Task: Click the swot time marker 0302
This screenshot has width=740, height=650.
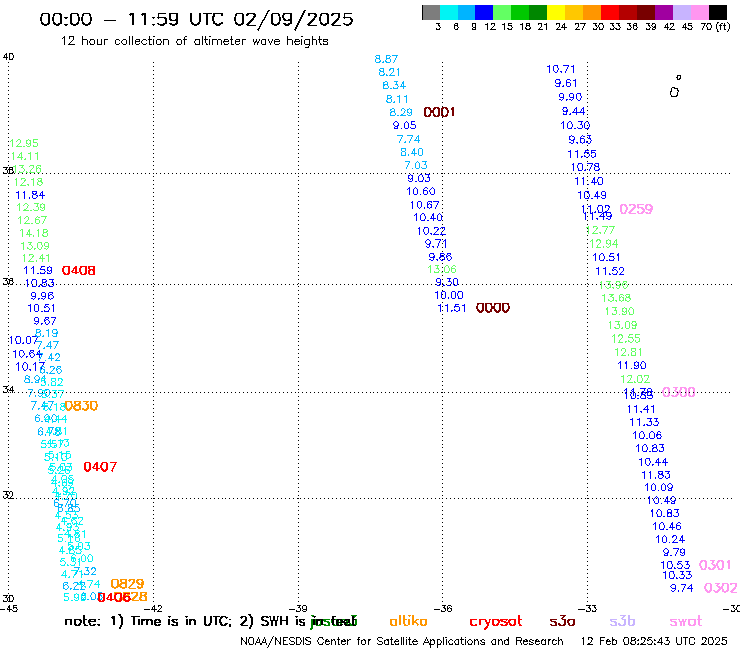Action: click(x=720, y=588)
